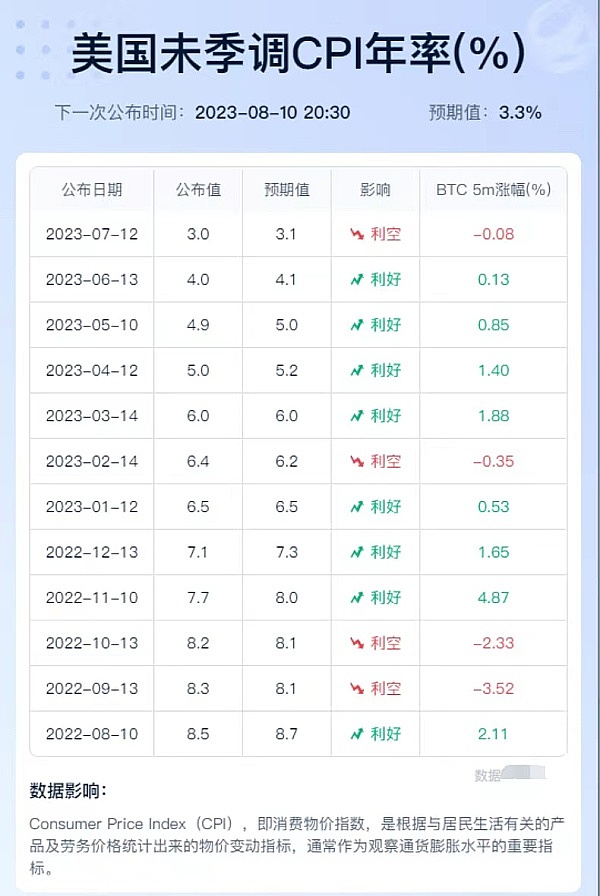Click the red down-arrow icon in 2022-10-13 row
Screen dimensions: 600x896
click(357, 643)
